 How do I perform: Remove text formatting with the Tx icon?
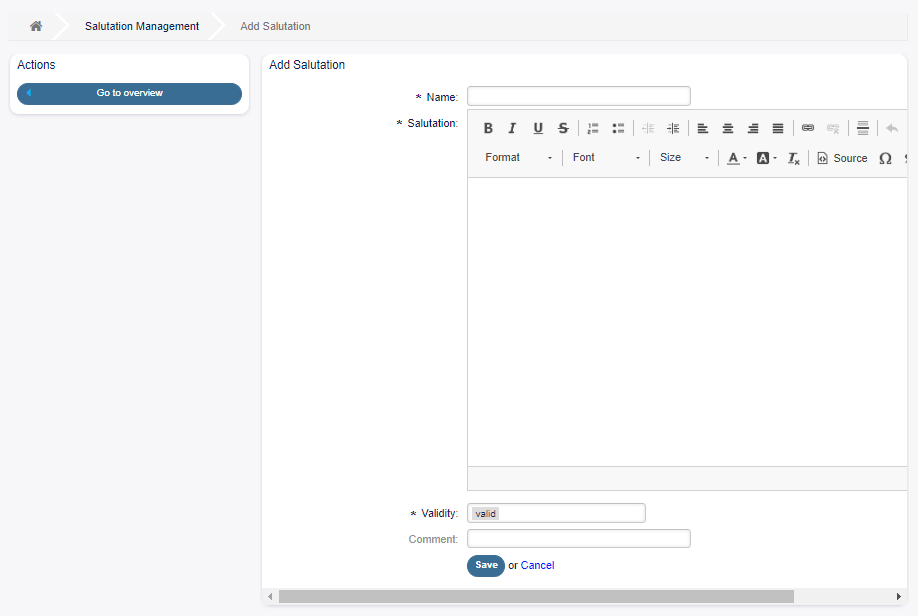[793, 158]
